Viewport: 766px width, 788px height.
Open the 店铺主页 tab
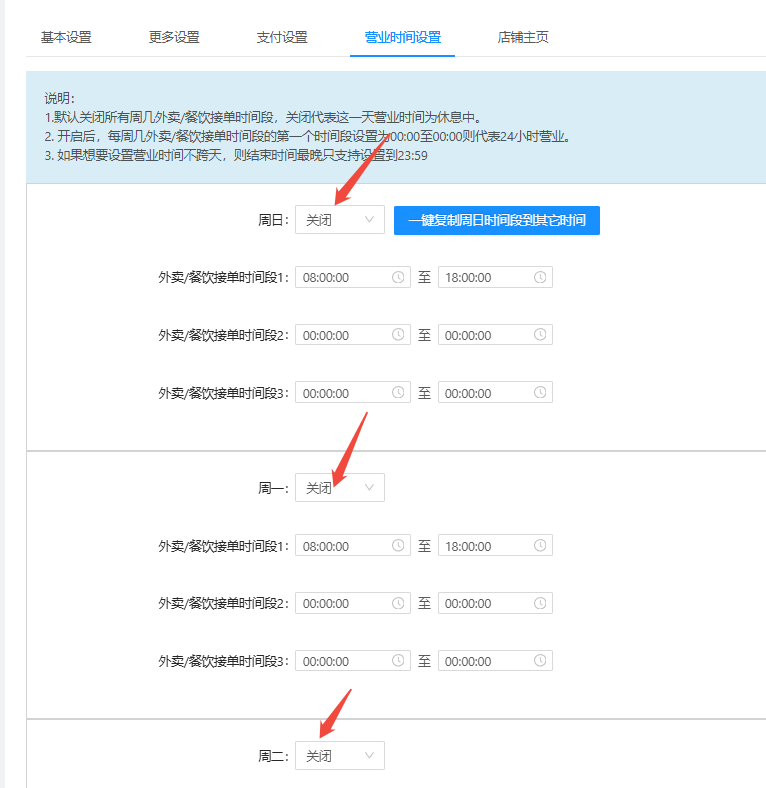coord(523,37)
